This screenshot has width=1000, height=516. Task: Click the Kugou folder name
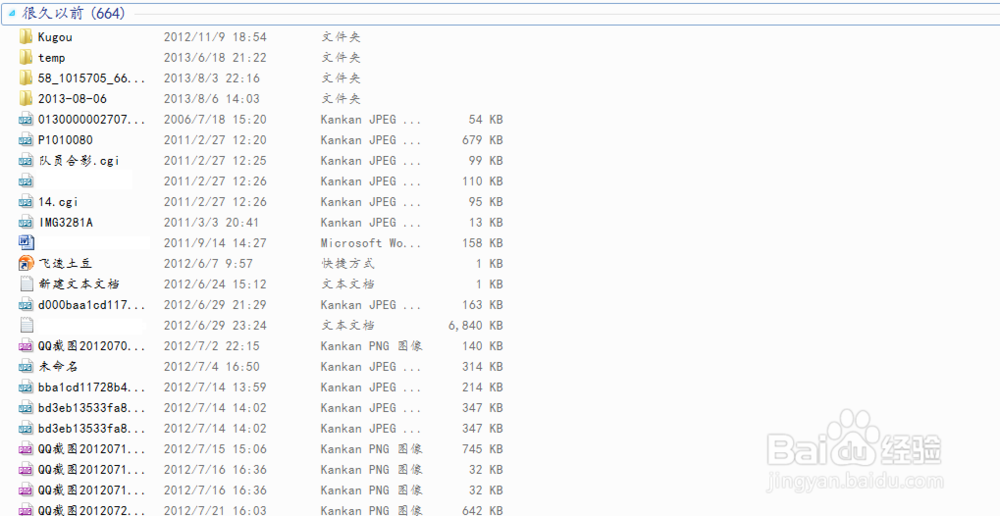click(55, 37)
